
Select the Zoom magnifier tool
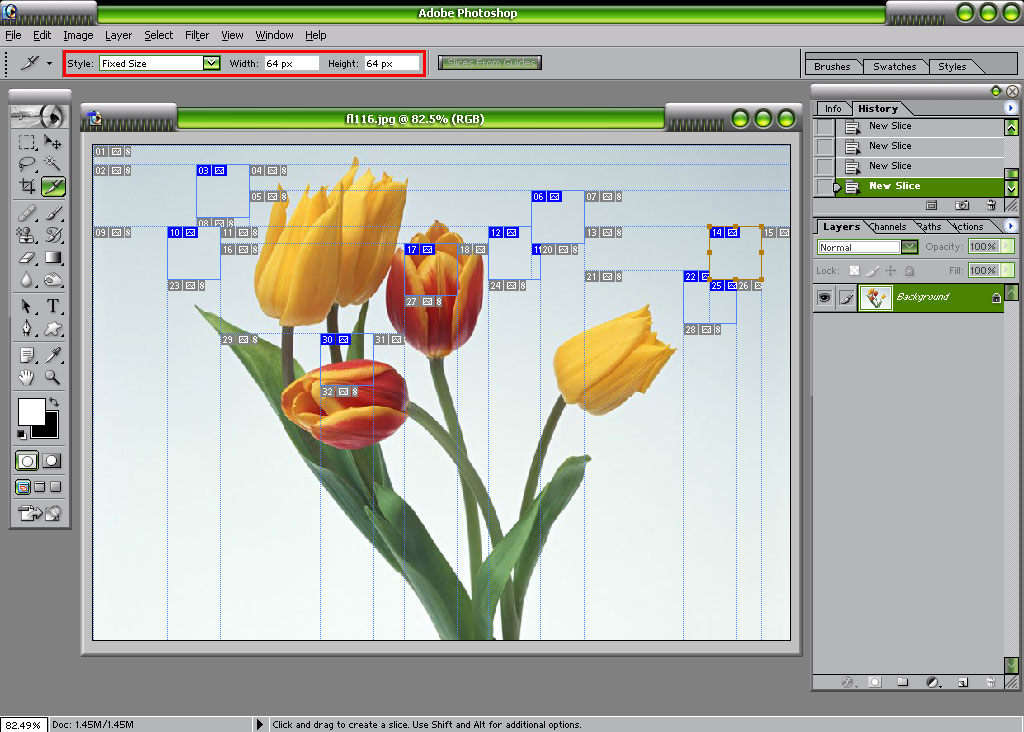click(53, 377)
